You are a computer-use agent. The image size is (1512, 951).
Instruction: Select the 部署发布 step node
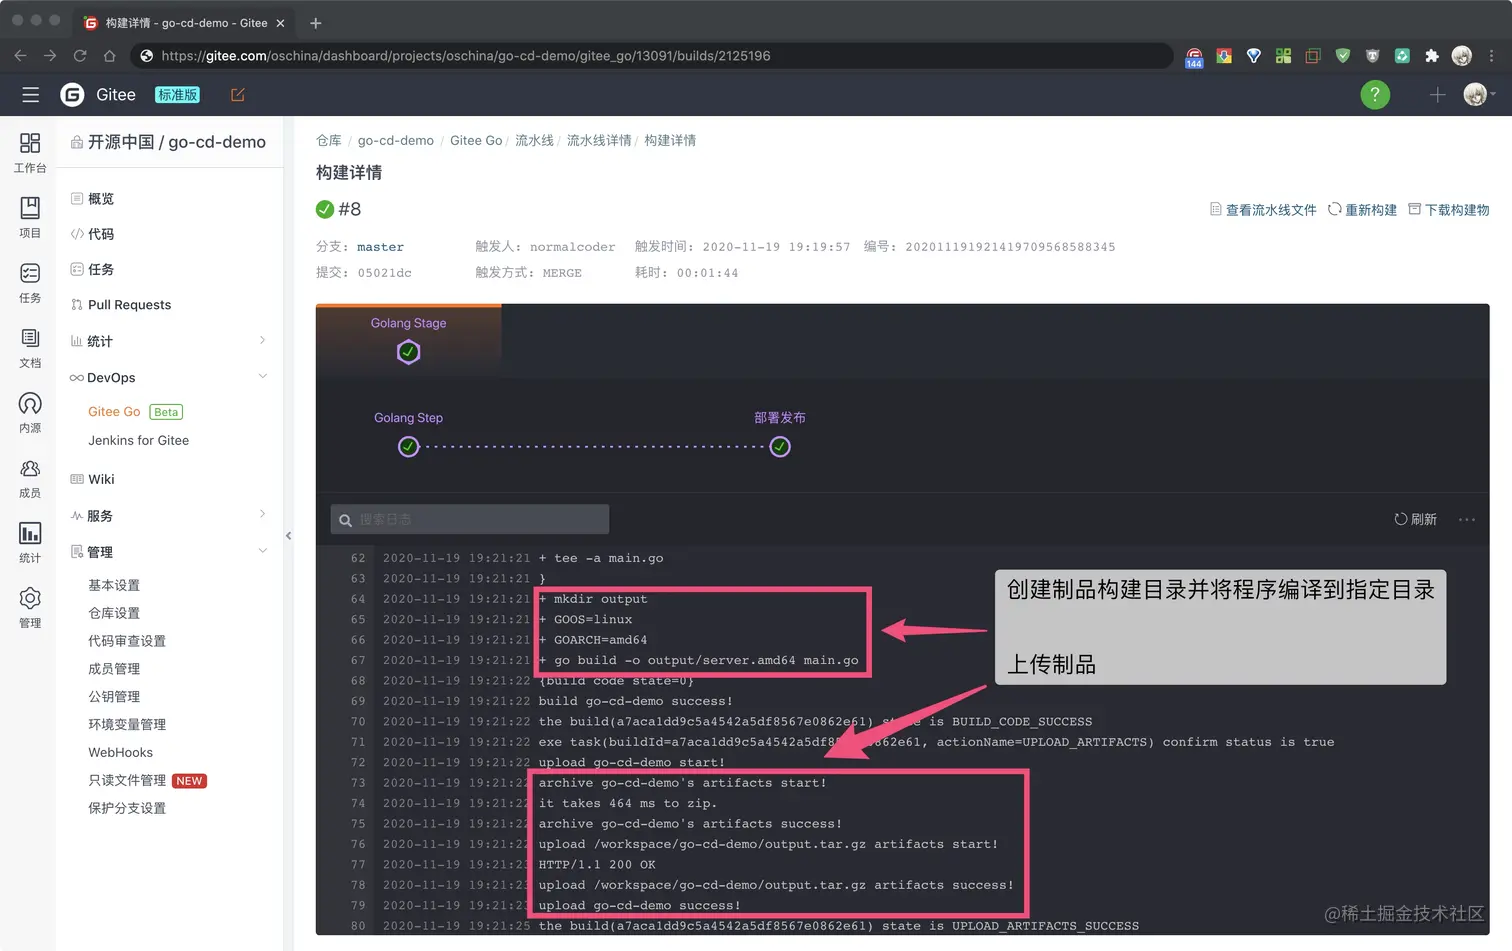pyautogui.click(x=780, y=447)
